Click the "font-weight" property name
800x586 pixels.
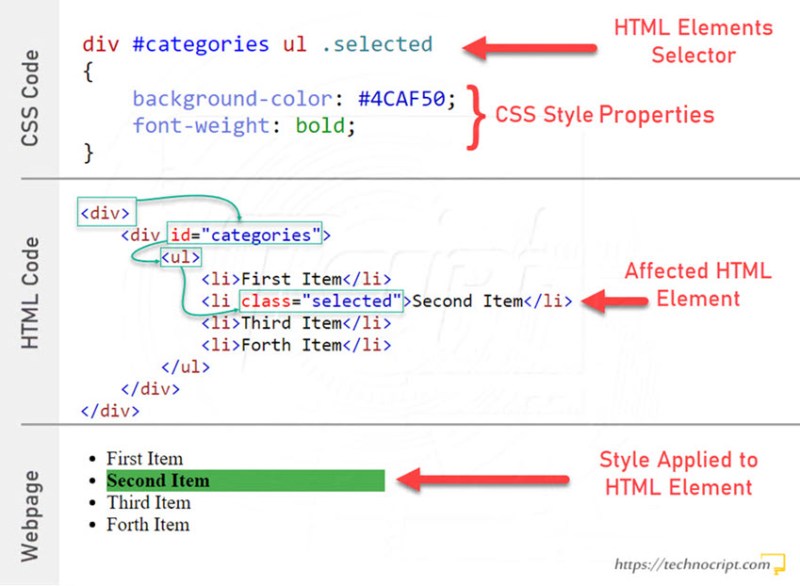[201, 125]
